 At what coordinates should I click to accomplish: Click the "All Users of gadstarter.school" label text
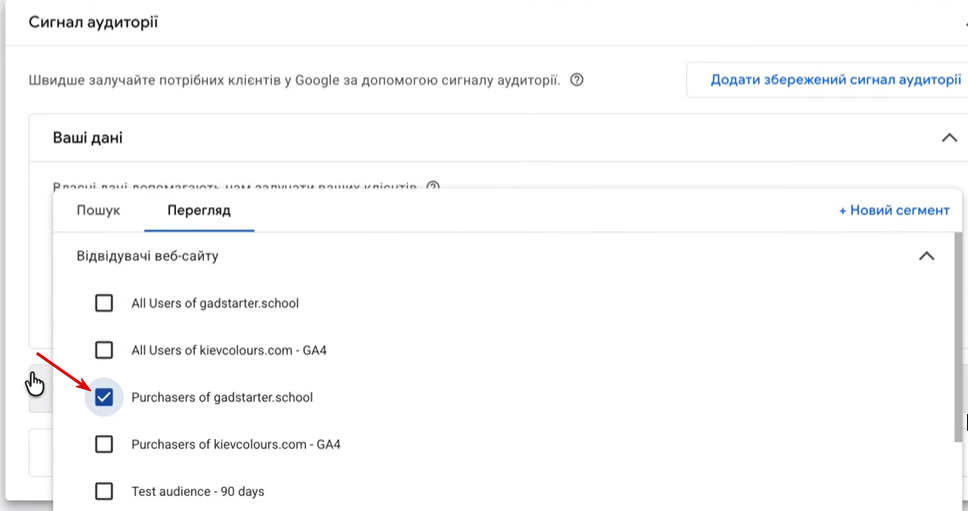tap(215, 303)
